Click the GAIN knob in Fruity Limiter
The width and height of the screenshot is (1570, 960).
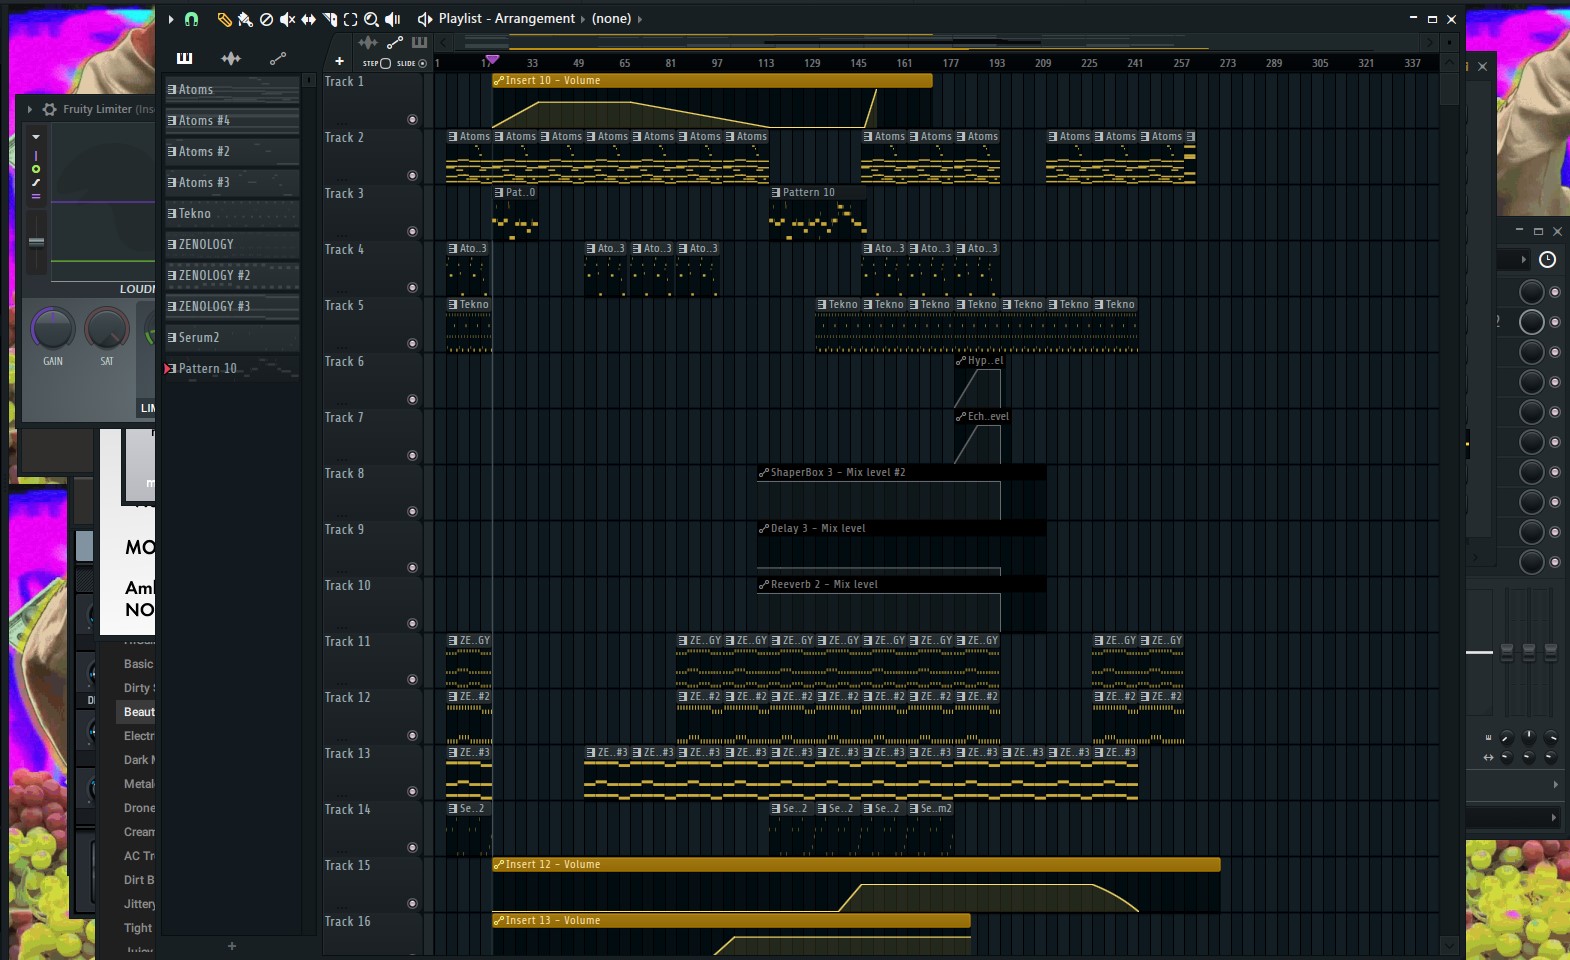tap(52, 328)
